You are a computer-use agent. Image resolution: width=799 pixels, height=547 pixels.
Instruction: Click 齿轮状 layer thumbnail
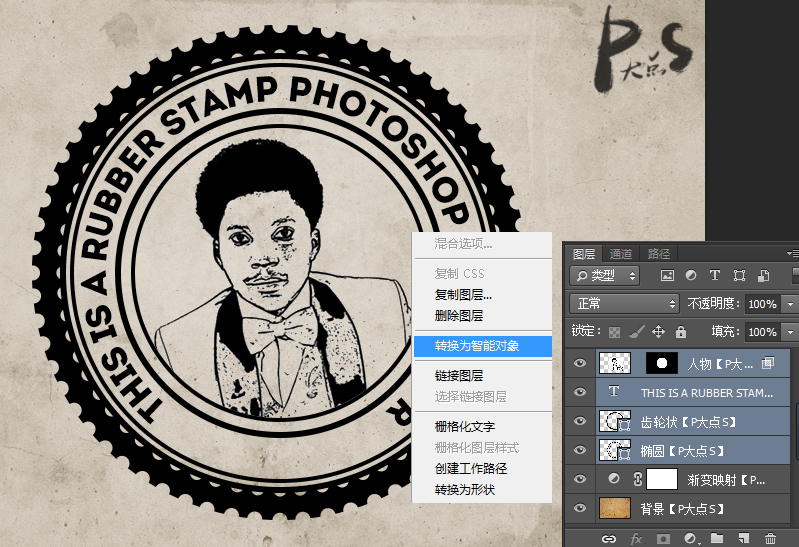click(x=615, y=421)
